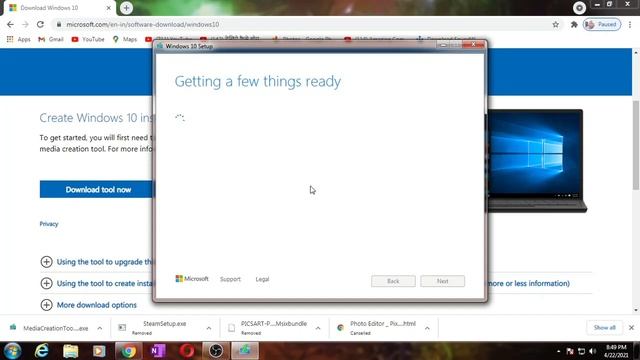Open the media player taskbar icon
Image resolution: width=640 pixels, height=360 pixels.
(99, 351)
